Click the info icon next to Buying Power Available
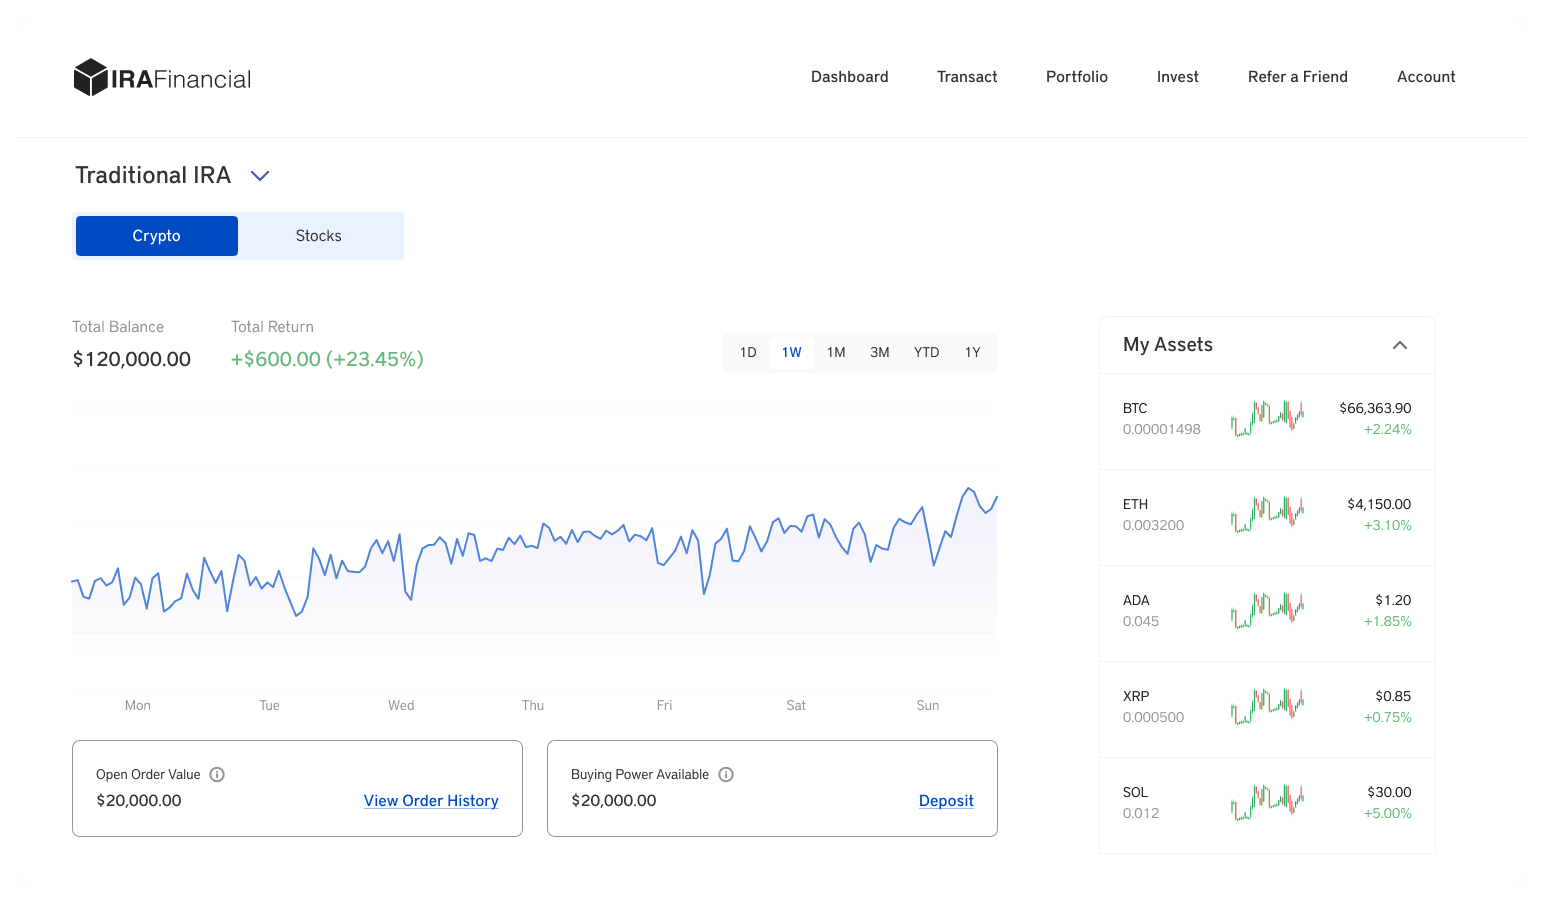This screenshot has width=1544, height=903. tap(726, 775)
